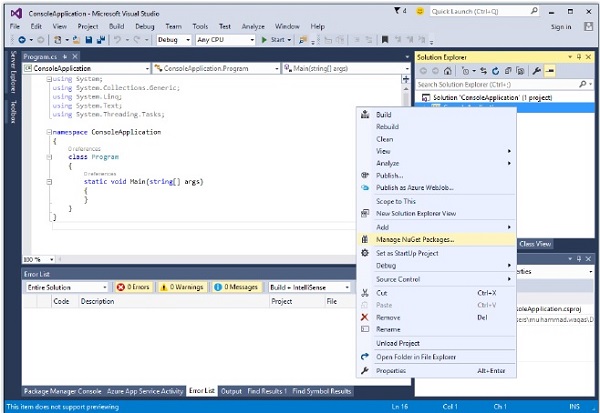
Task: Switch to the Find Symbol Results tab
Action: click(x=321, y=391)
